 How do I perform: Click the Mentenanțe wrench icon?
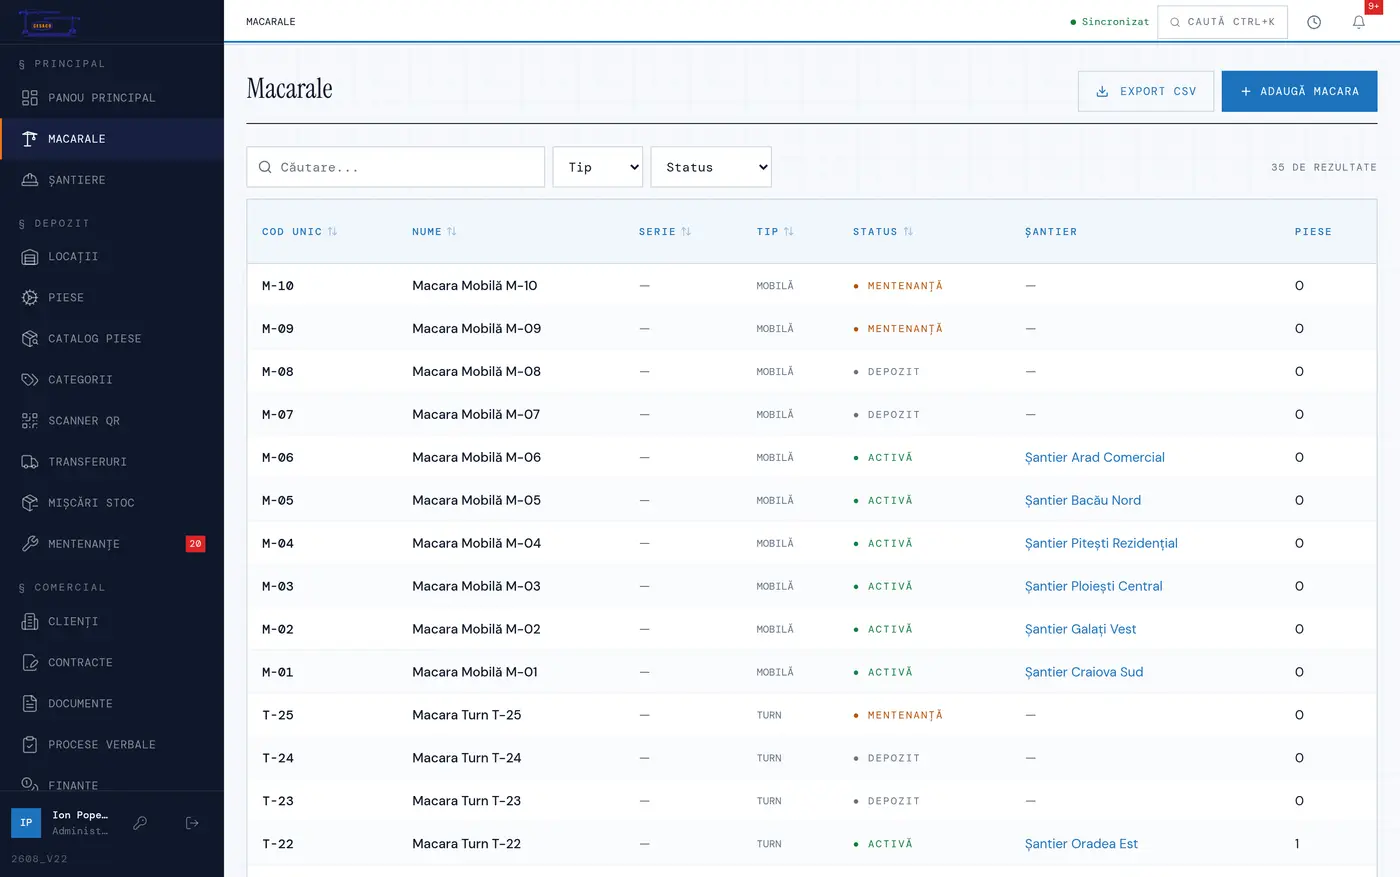click(30, 544)
